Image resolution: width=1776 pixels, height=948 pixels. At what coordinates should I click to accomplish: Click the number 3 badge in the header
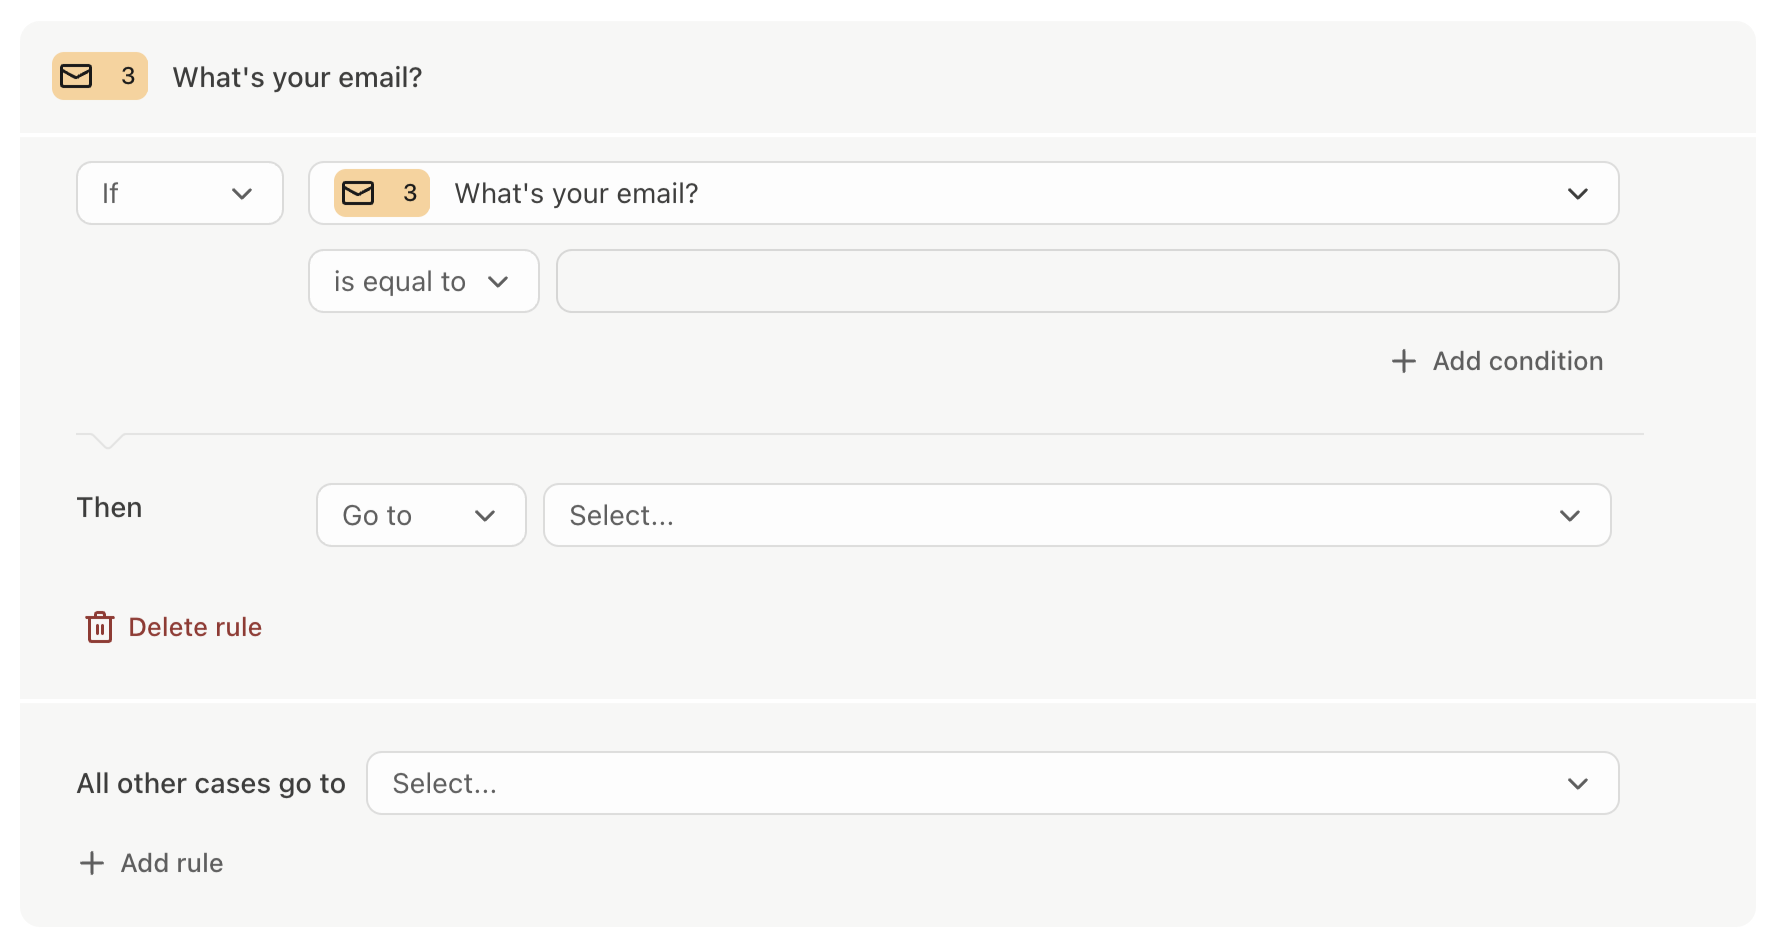pyautogui.click(x=128, y=76)
